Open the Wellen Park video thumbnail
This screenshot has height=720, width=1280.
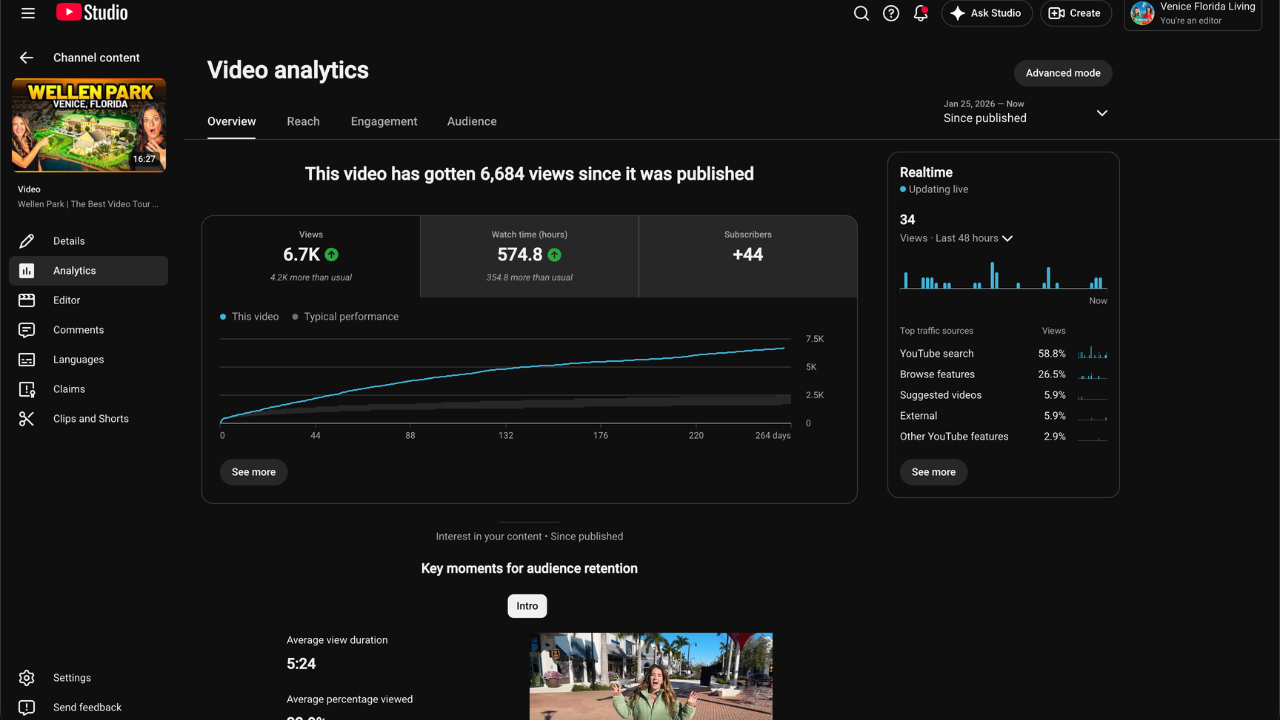coord(89,125)
